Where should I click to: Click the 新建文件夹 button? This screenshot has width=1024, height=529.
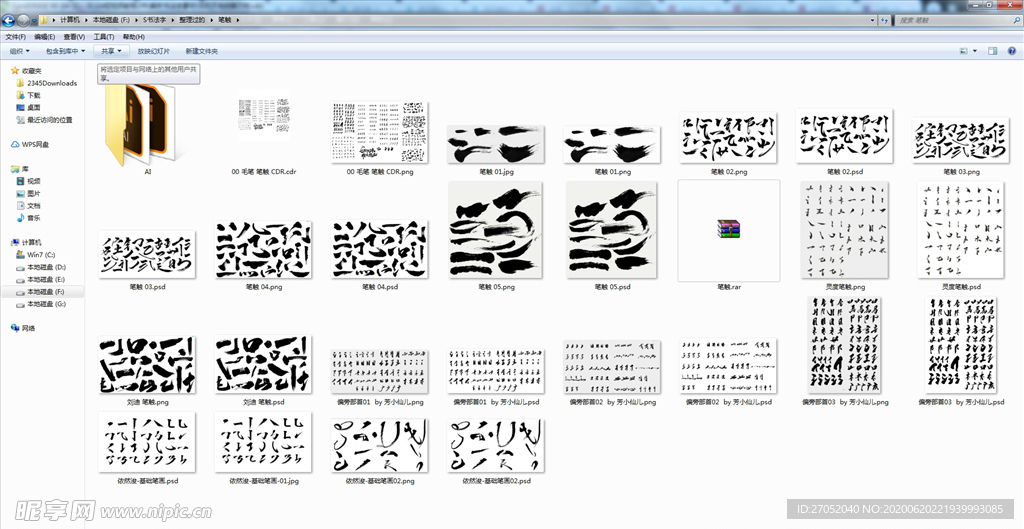tap(201, 50)
